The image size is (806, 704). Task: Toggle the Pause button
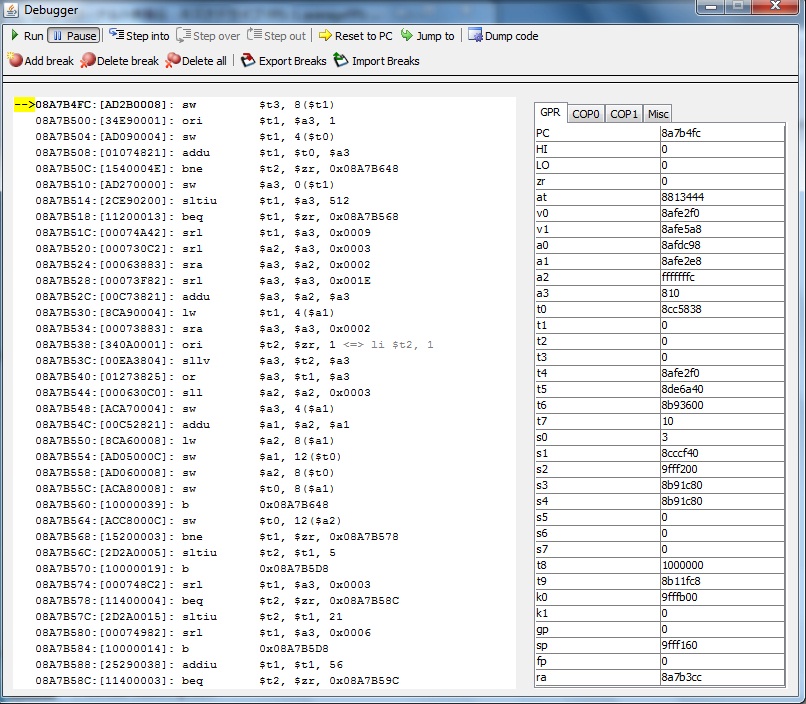(73, 36)
